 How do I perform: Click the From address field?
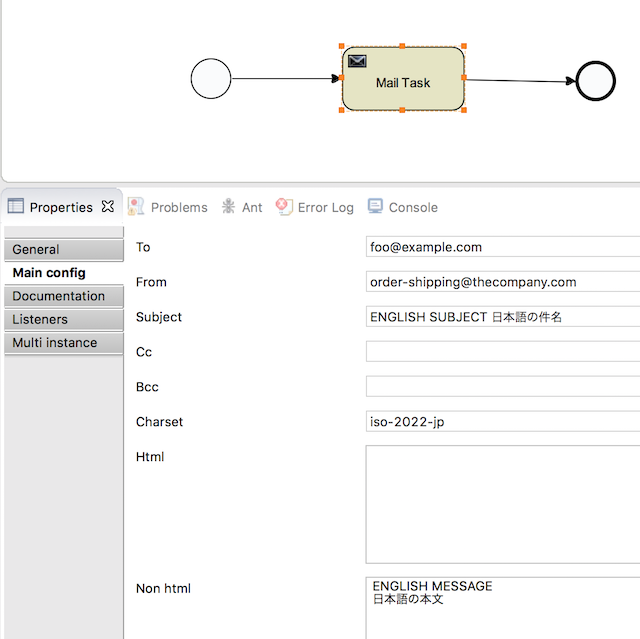(x=502, y=282)
